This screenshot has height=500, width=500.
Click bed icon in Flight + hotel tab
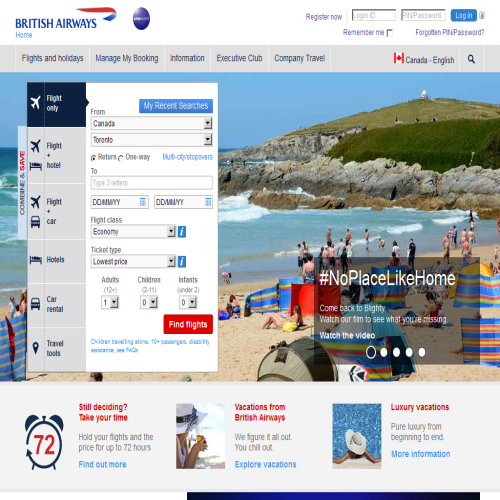[x=36, y=166]
